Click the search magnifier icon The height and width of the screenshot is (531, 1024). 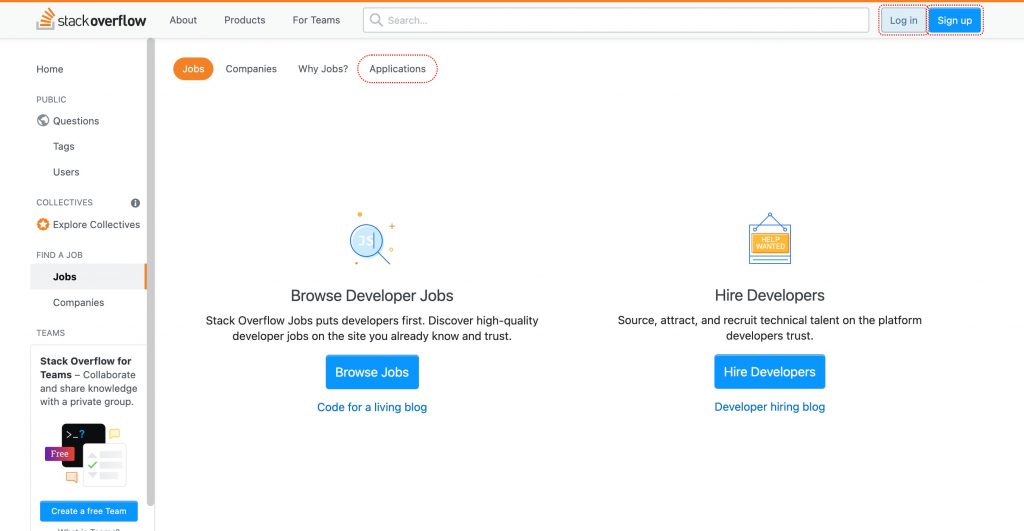[x=376, y=20]
